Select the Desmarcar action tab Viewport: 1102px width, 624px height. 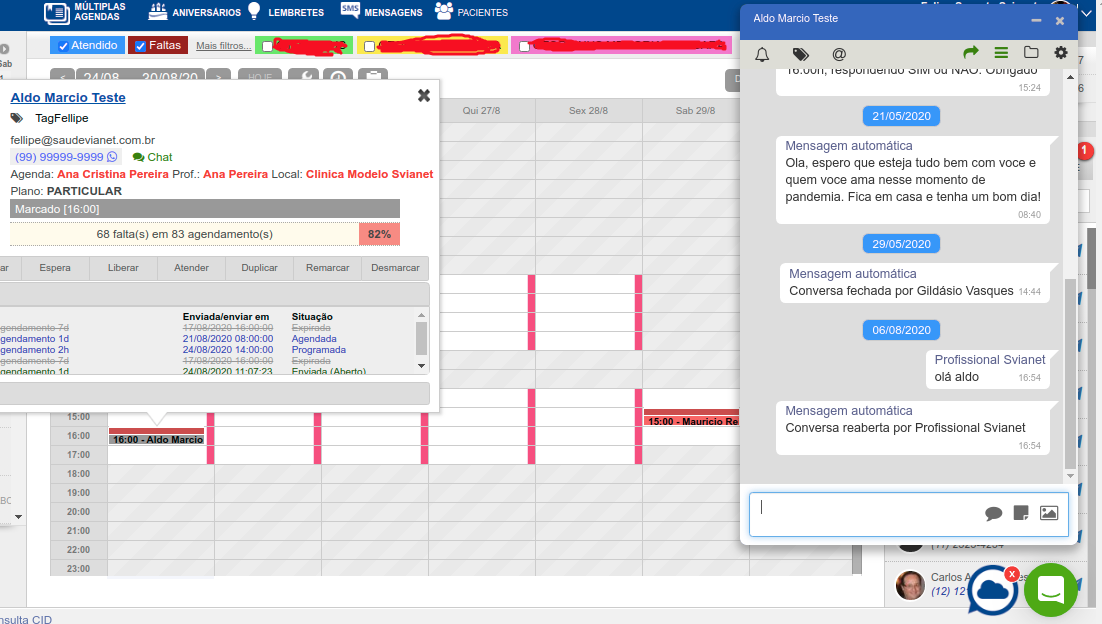click(x=395, y=268)
